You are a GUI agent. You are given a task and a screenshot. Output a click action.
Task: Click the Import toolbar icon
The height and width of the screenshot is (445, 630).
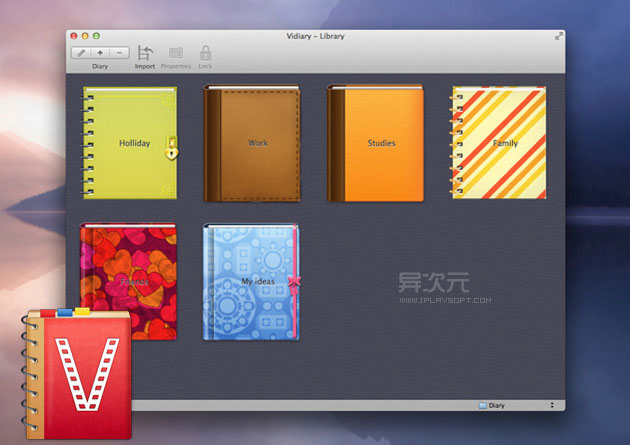[x=146, y=56]
